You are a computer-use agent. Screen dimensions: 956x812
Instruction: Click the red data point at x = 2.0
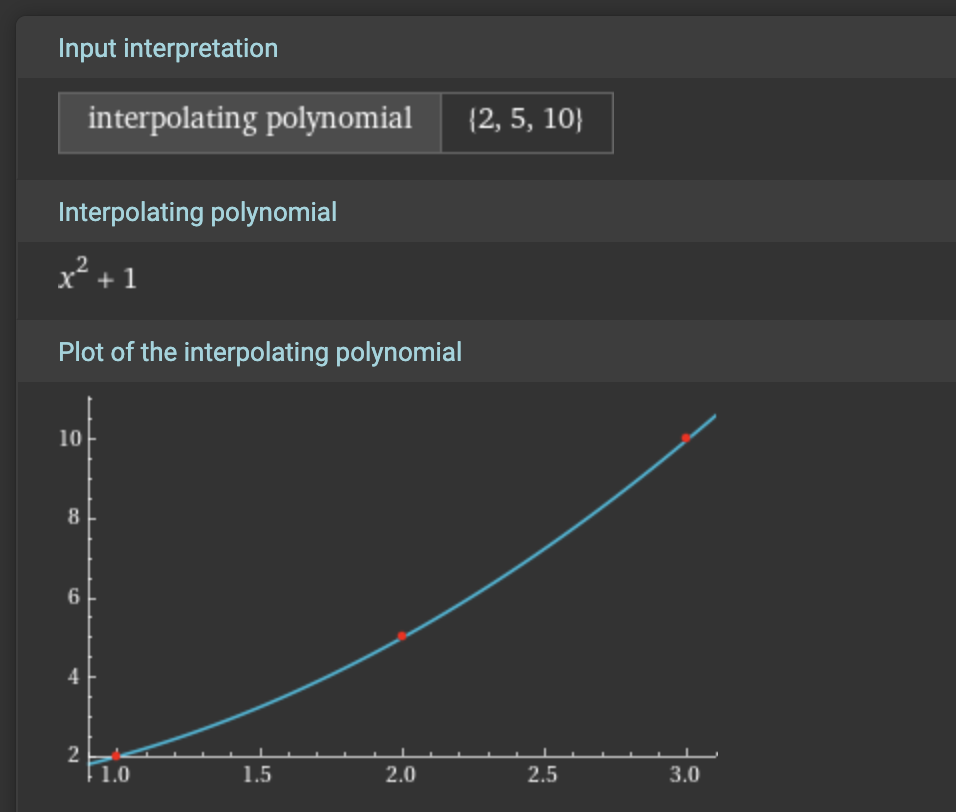click(402, 635)
